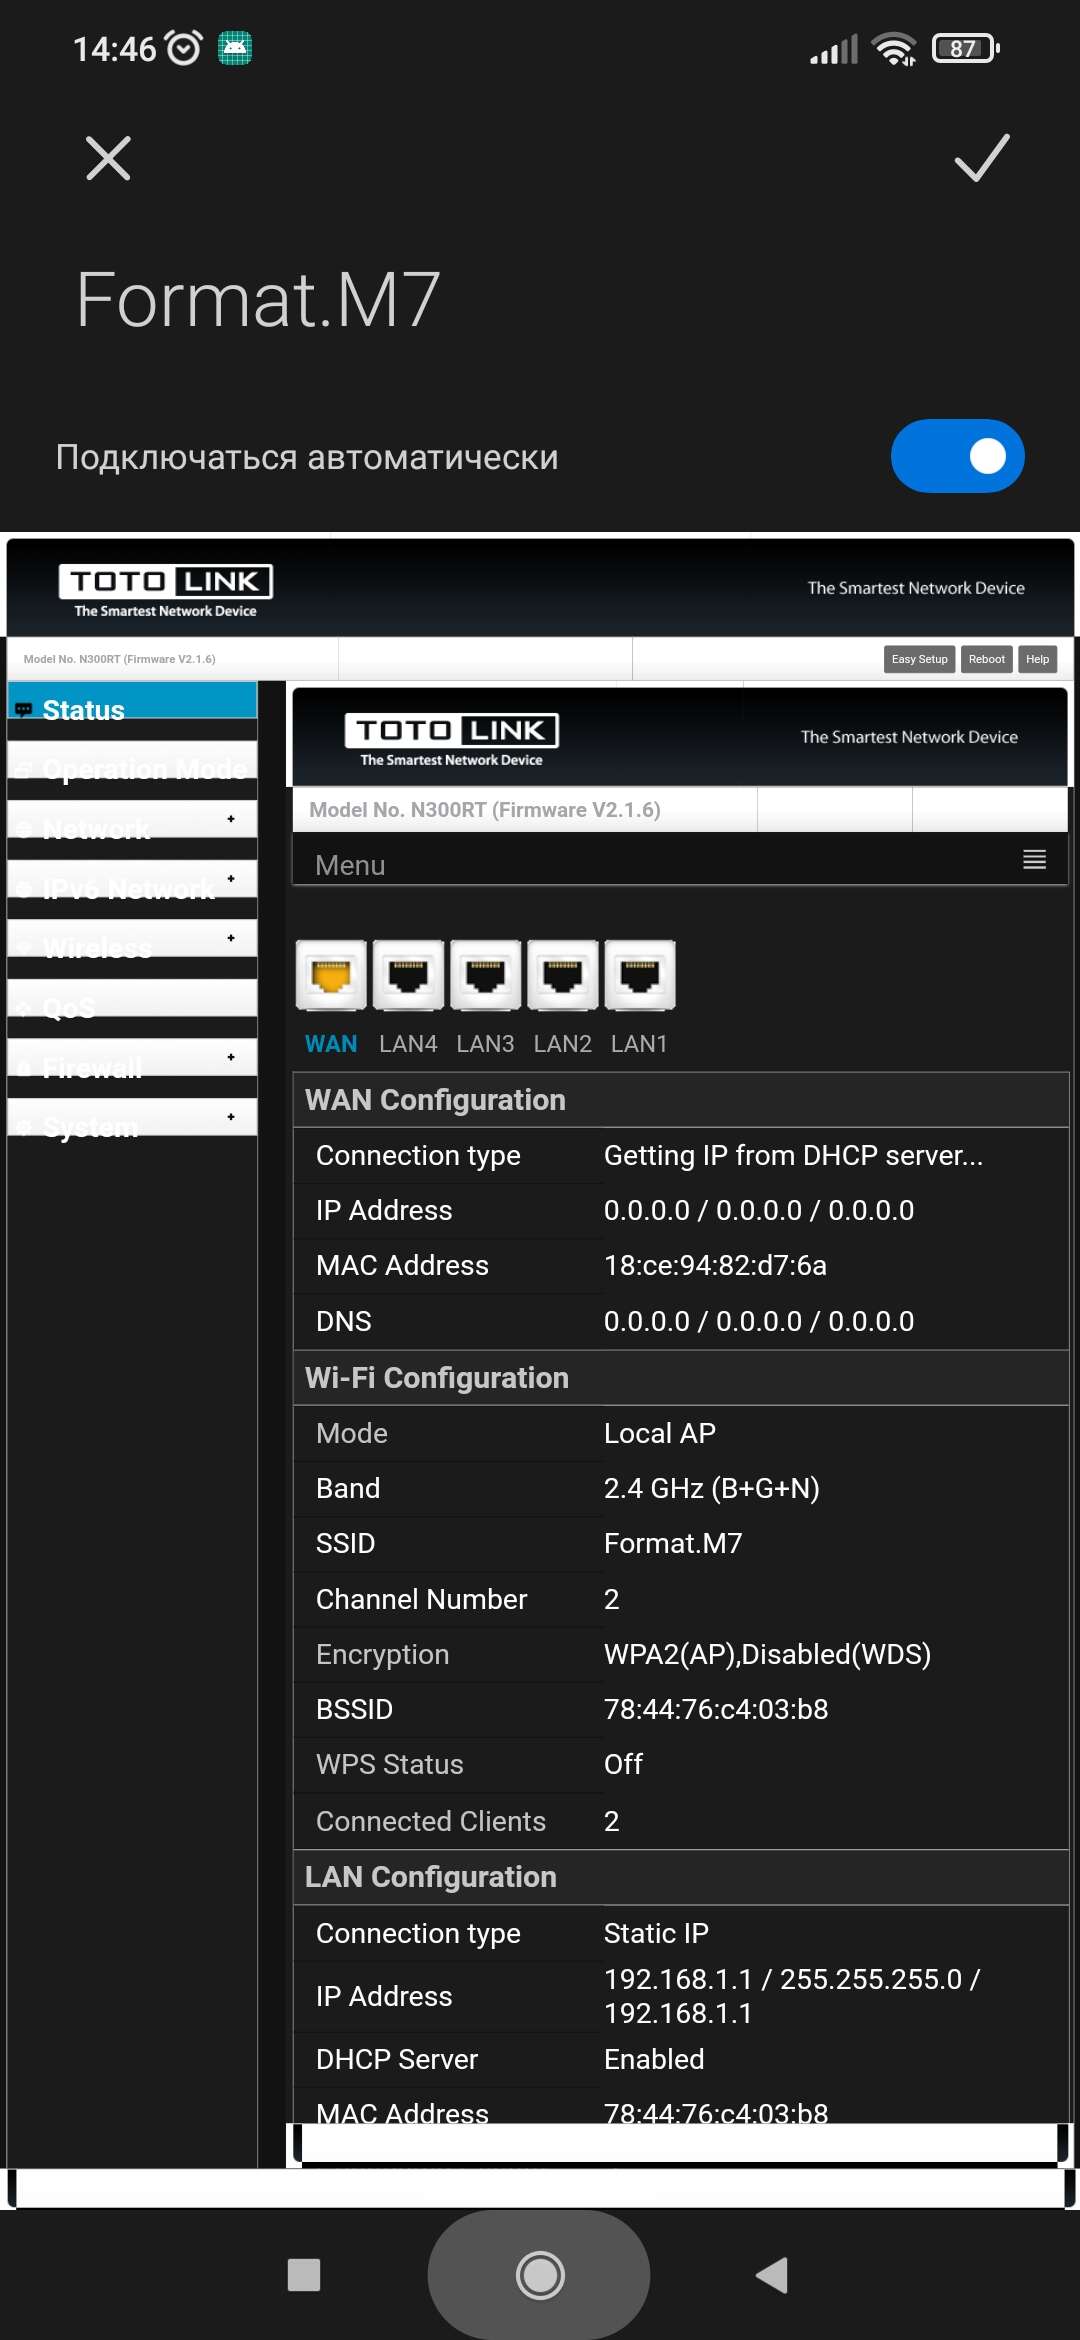Click the Wi-Fi Configuration header
The height and width of the screenshot is (2340, 1080).
pos(681,1378)
